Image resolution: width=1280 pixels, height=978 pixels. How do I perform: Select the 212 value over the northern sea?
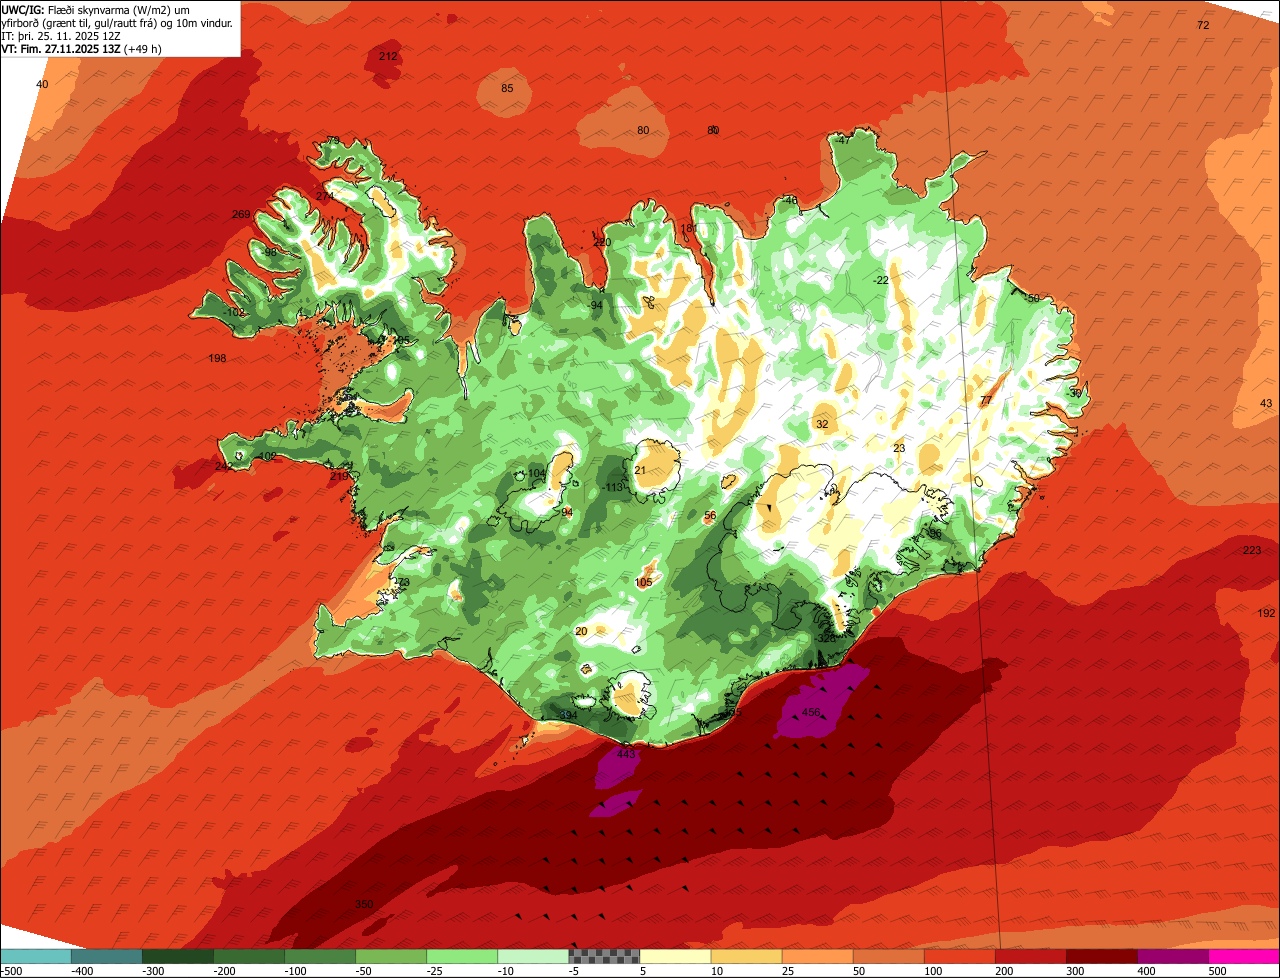388,56
